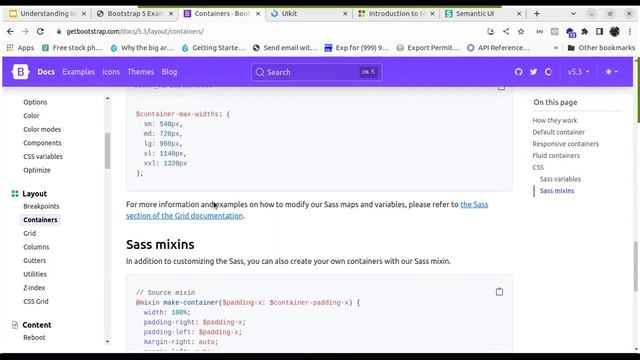Reload the page with the refresh icon

pos(40,31)
